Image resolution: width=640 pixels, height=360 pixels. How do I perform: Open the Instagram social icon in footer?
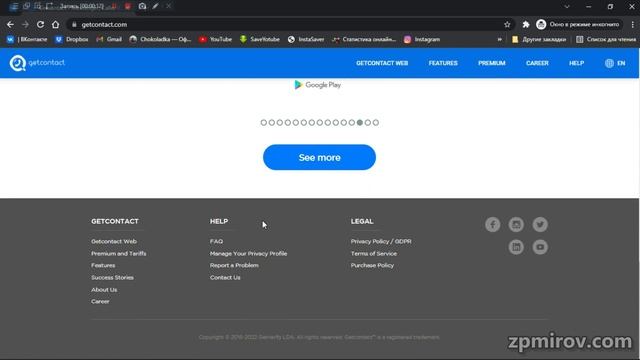516,224
